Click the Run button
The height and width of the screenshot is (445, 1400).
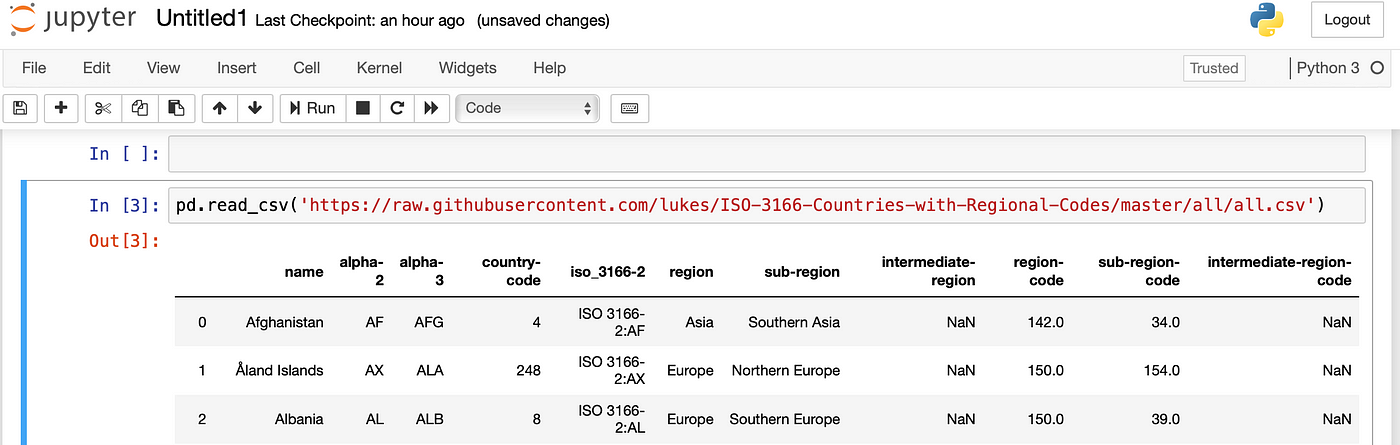tap(313, 108)
